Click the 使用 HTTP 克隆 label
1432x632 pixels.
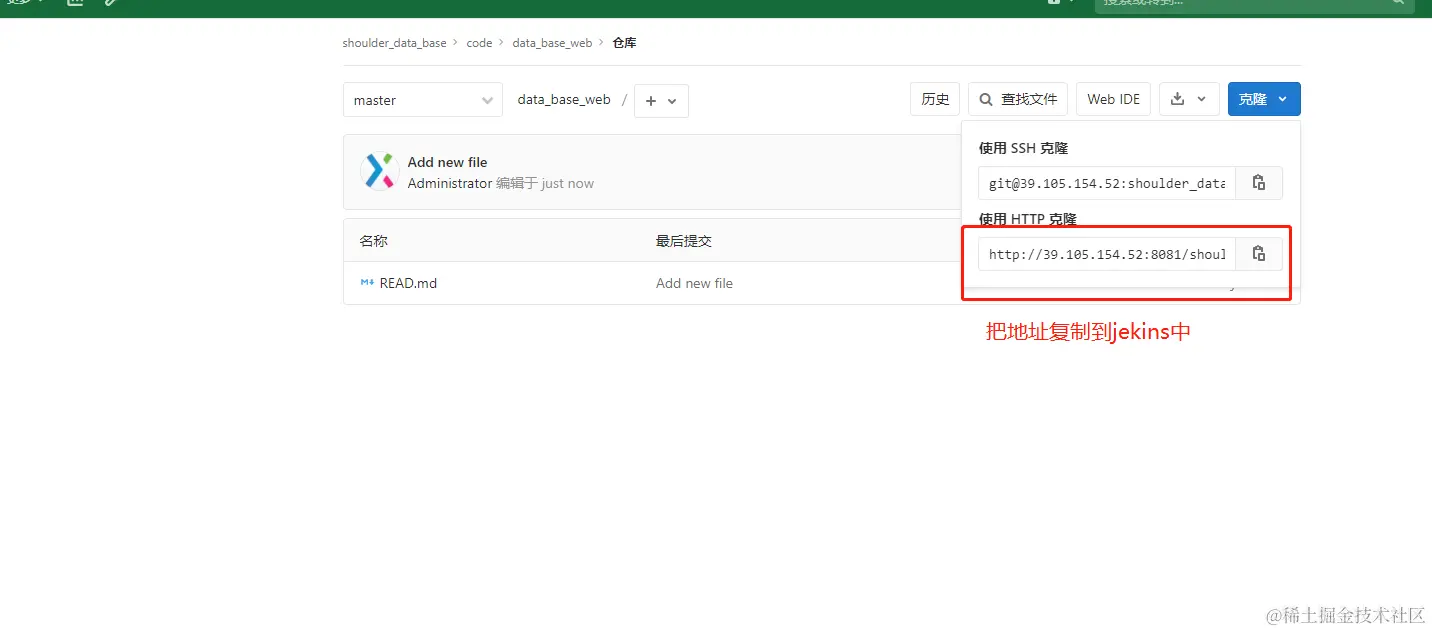pos(1027,219)
